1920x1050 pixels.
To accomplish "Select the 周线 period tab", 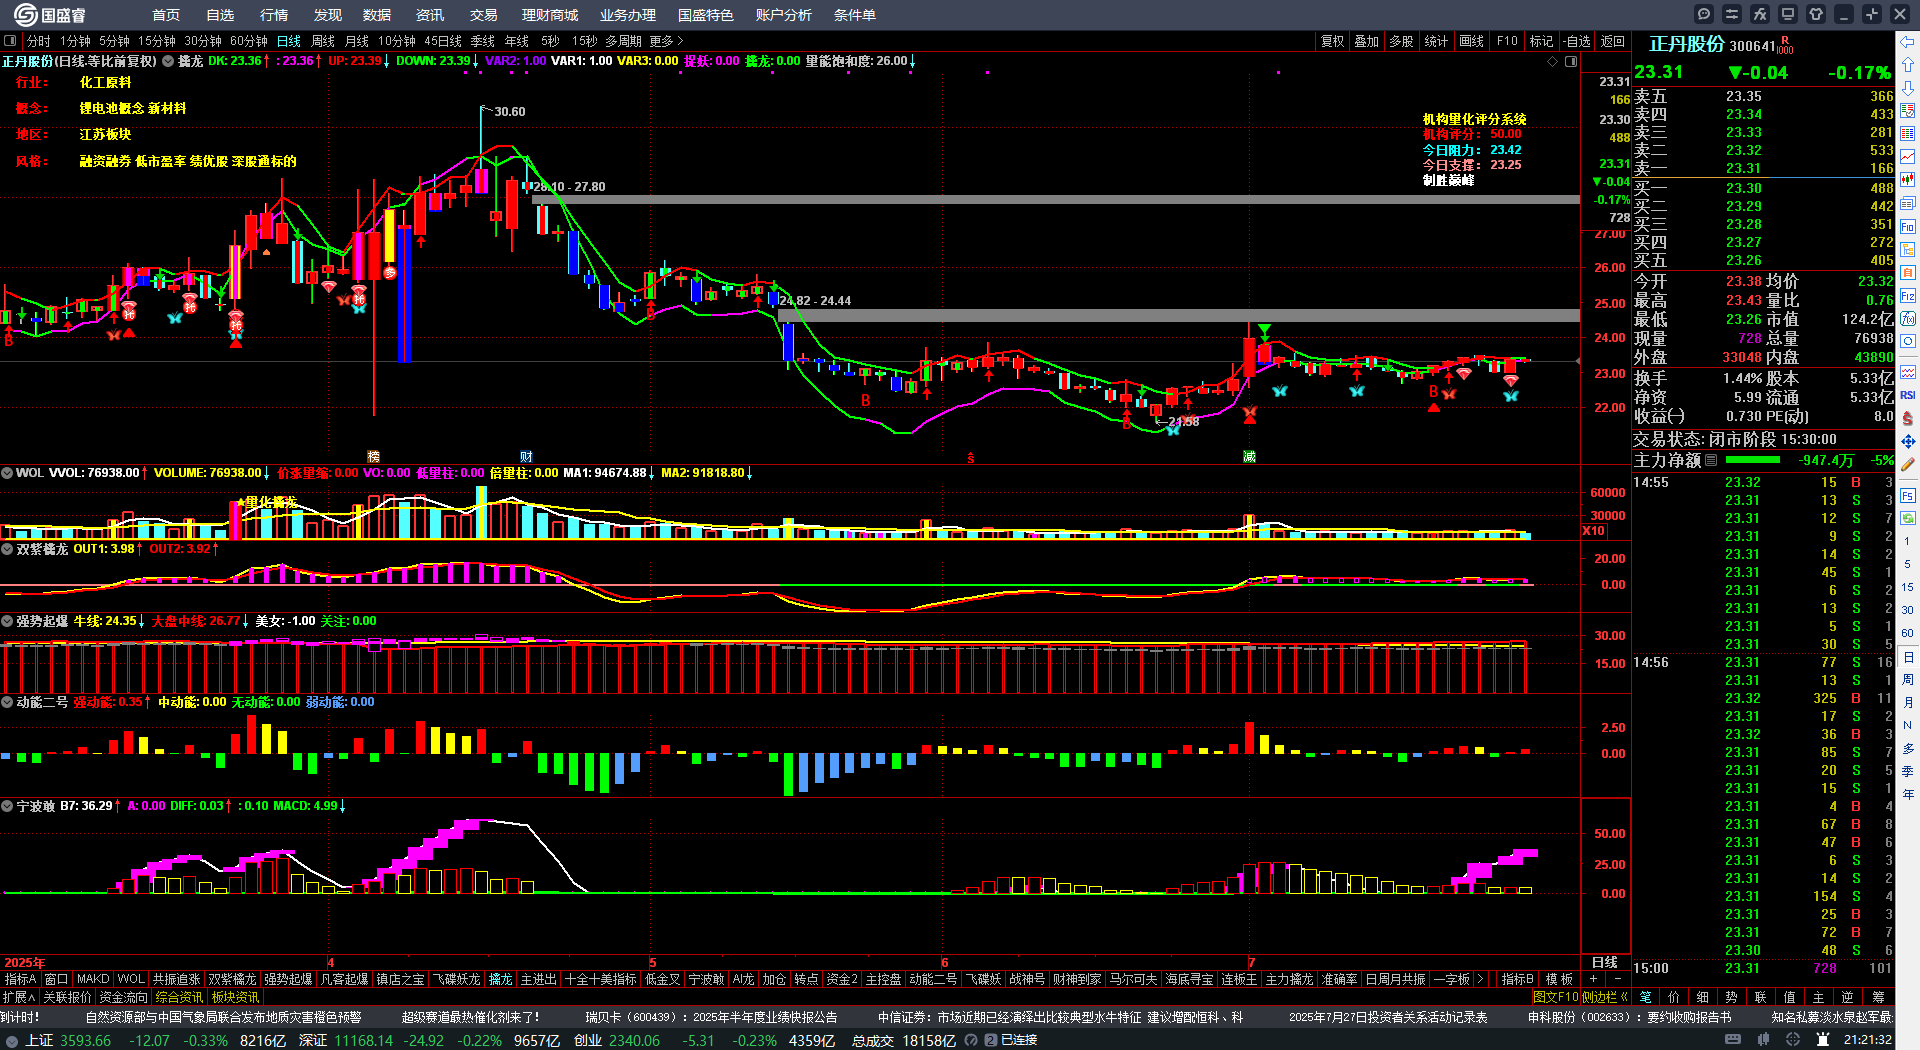I will tap(323, 41).
